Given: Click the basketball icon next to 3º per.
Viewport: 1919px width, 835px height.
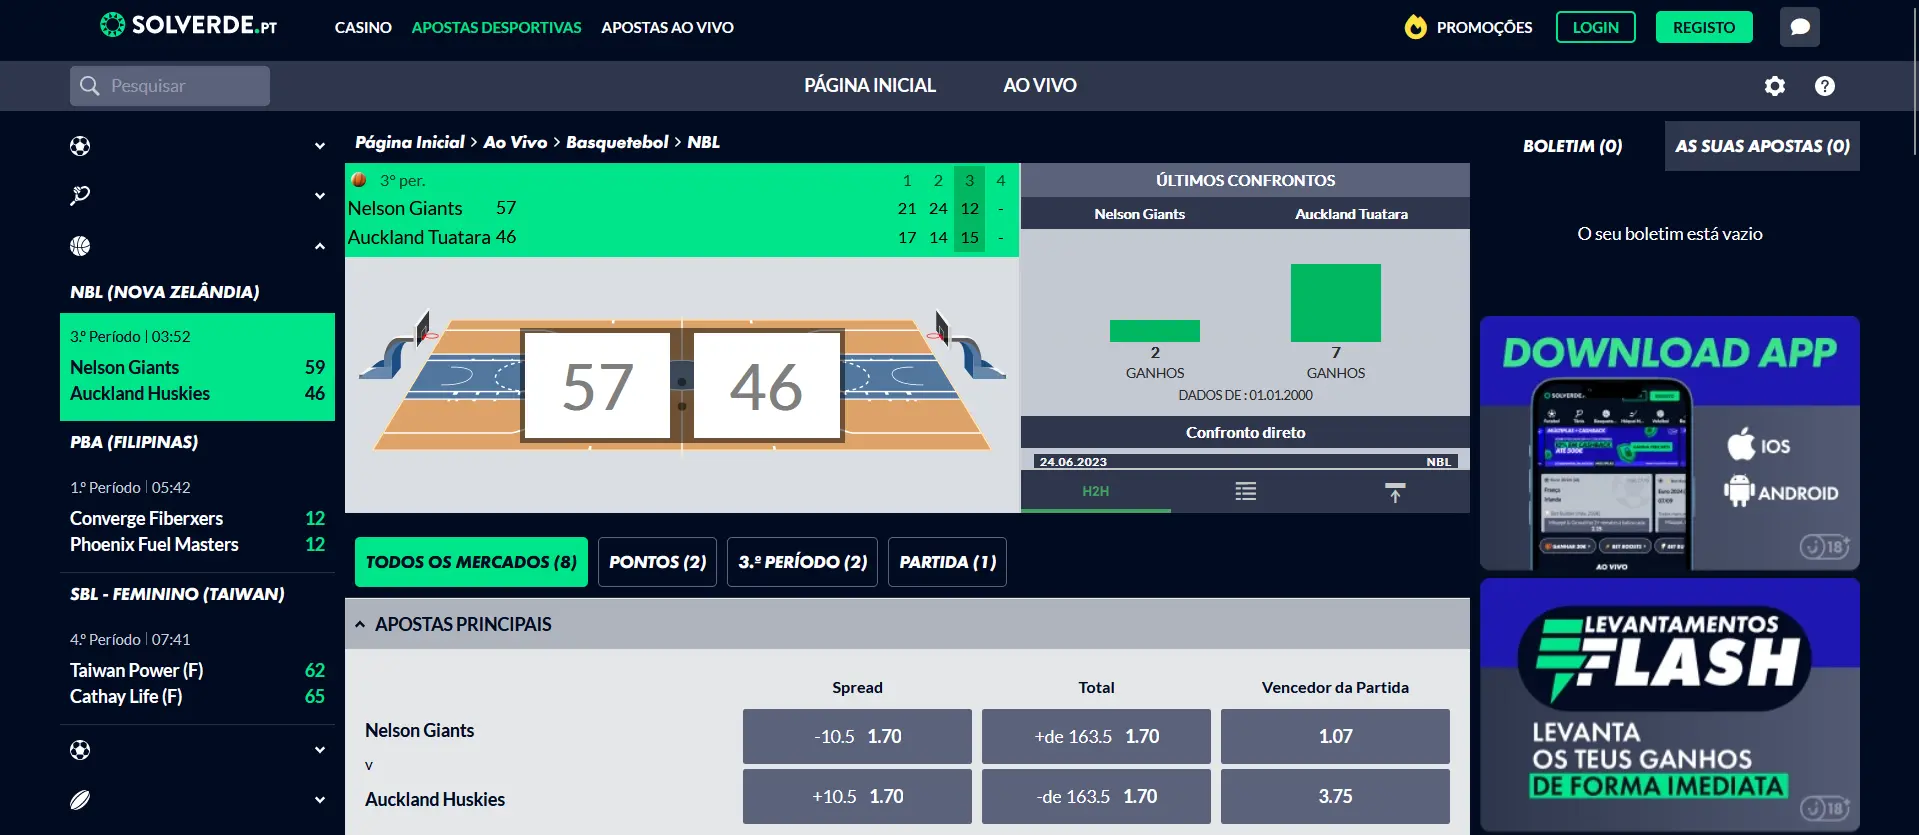Looking at the screenshot, I should pos(359,180).
